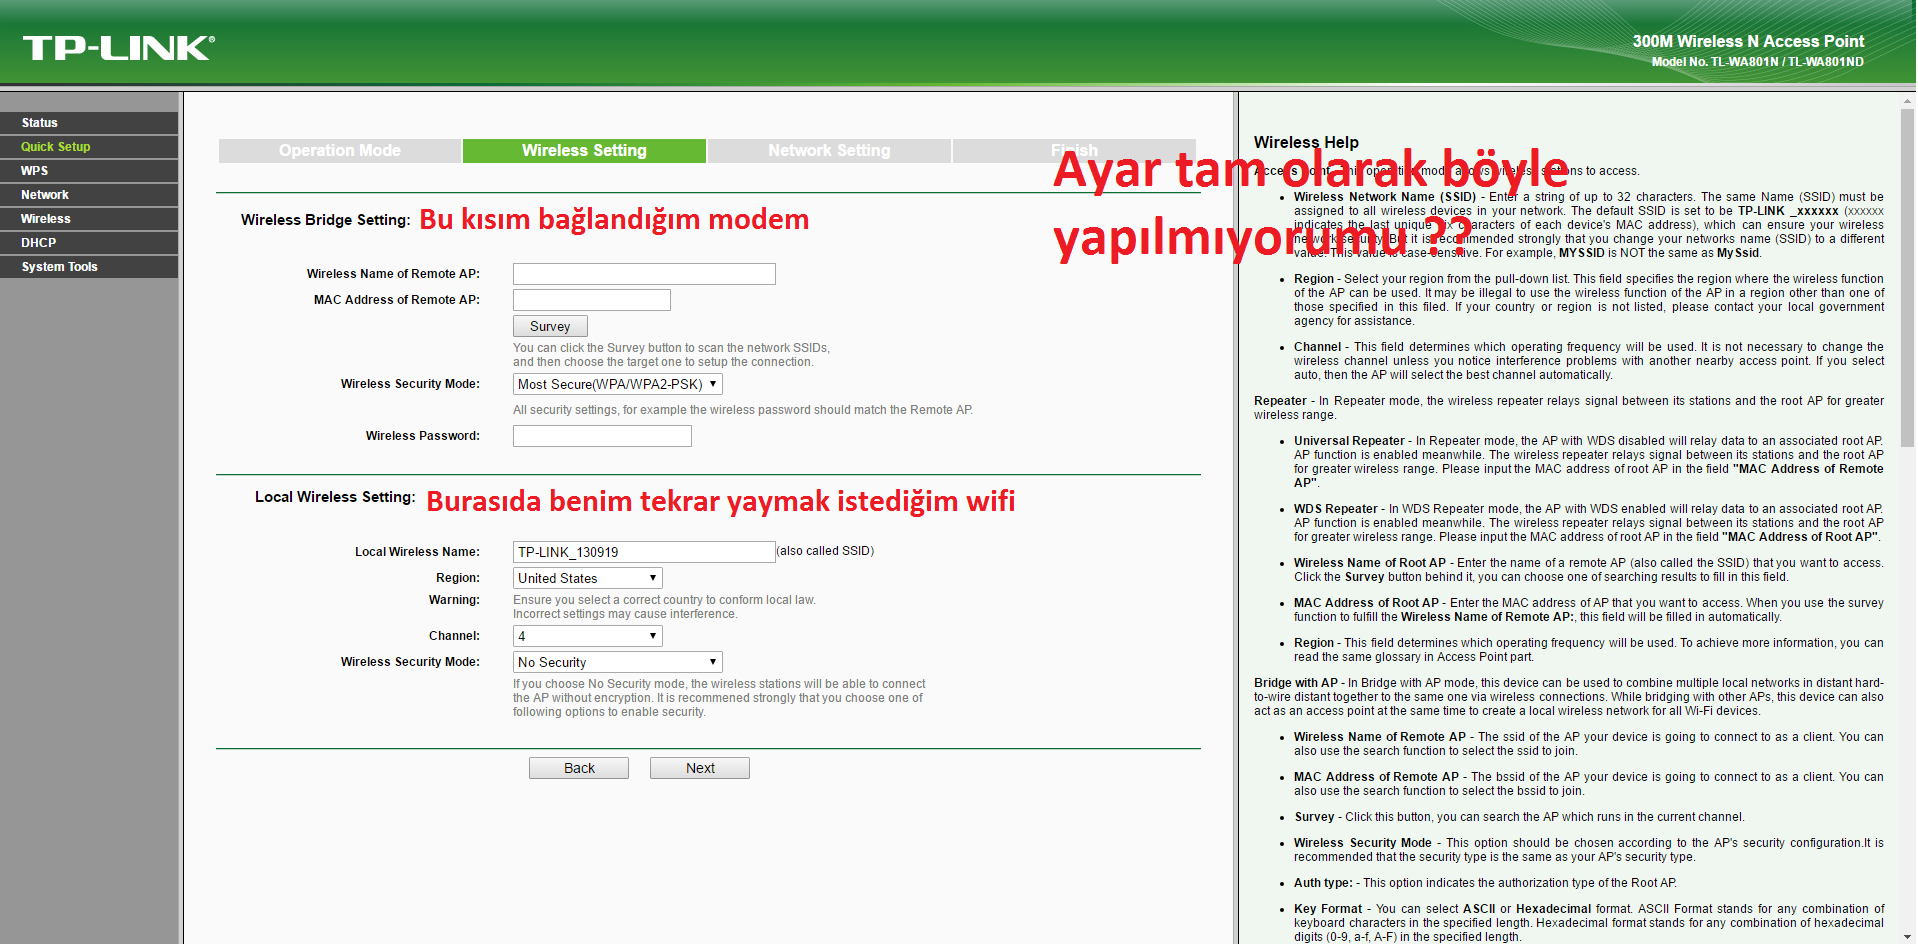Image resolution: width=1918 pixels, height=944 pixels.
Task: Focus Wireless Name of Remote AP field
Action: 644,274
